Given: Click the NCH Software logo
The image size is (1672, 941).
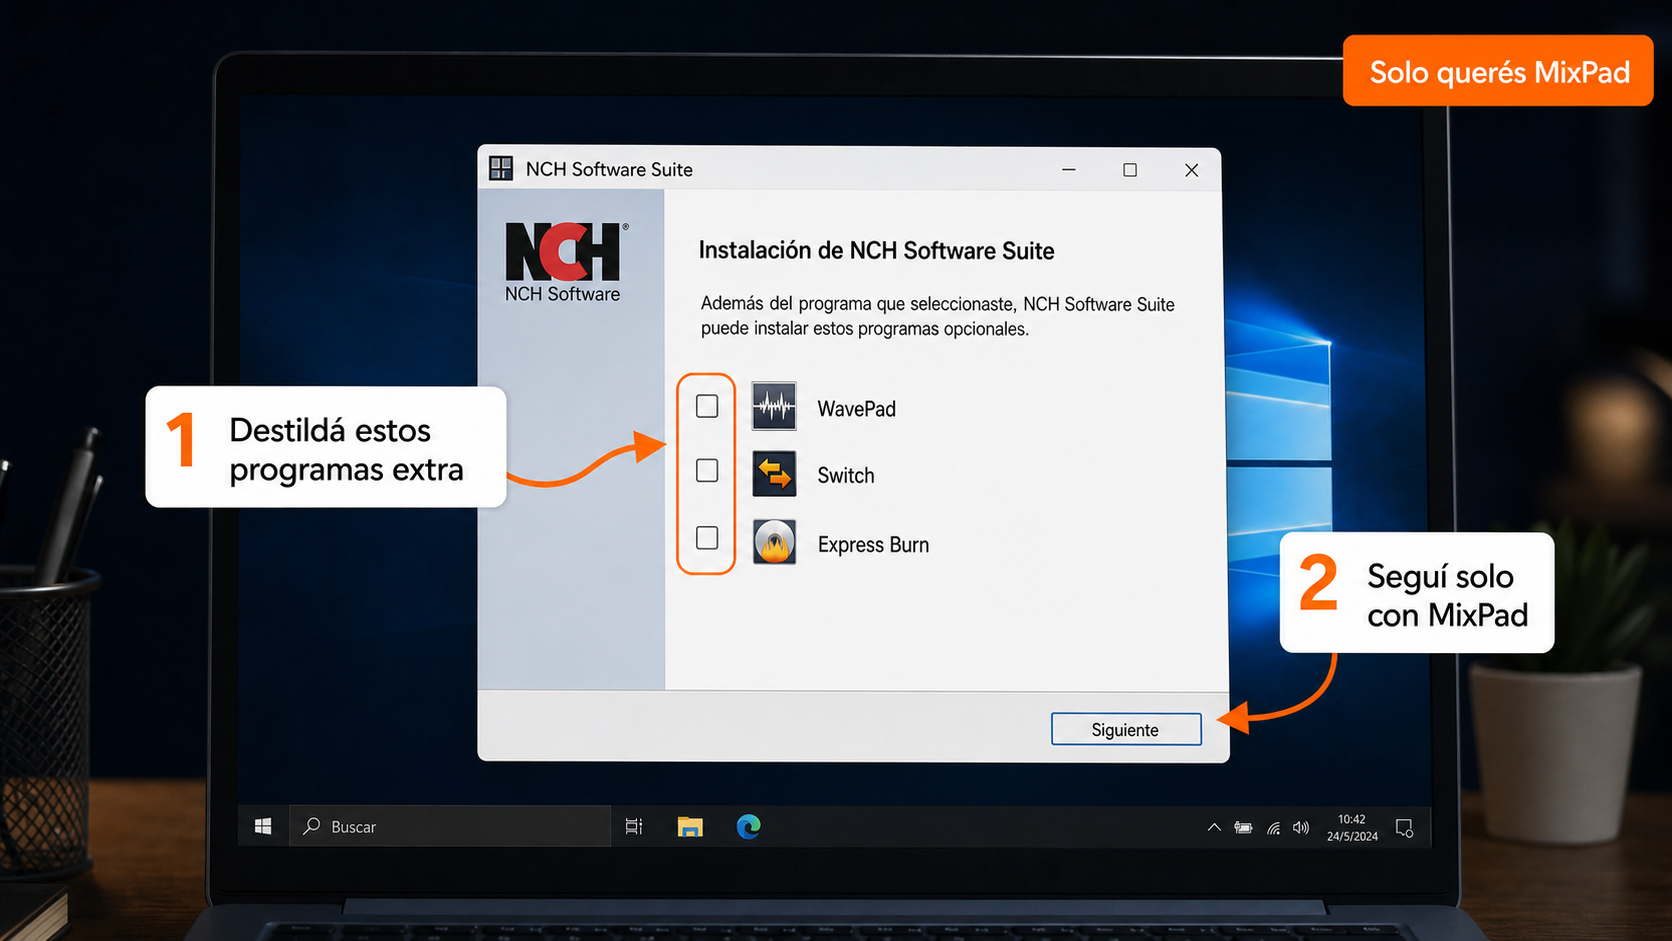Looking at the screenshot, I should pyautogui.click(x=564, y=262).
